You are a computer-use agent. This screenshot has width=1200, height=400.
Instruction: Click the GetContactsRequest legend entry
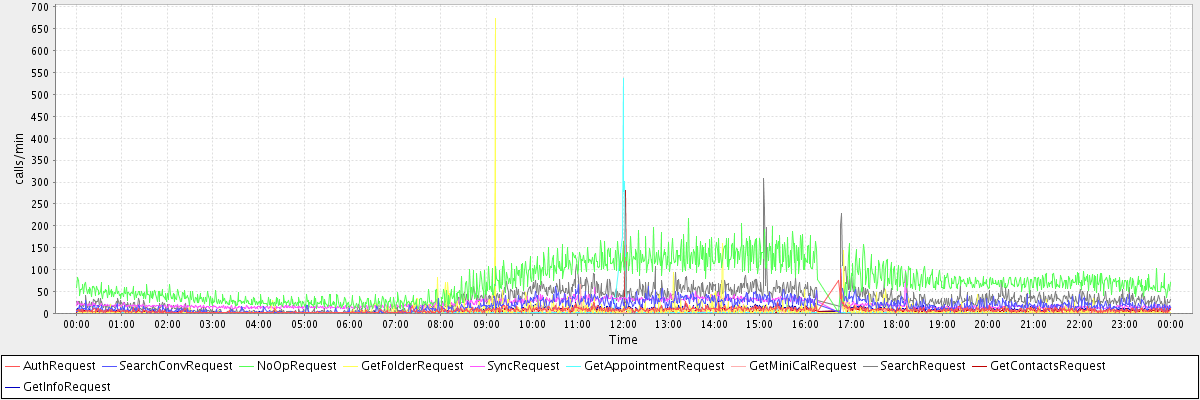1047,366
